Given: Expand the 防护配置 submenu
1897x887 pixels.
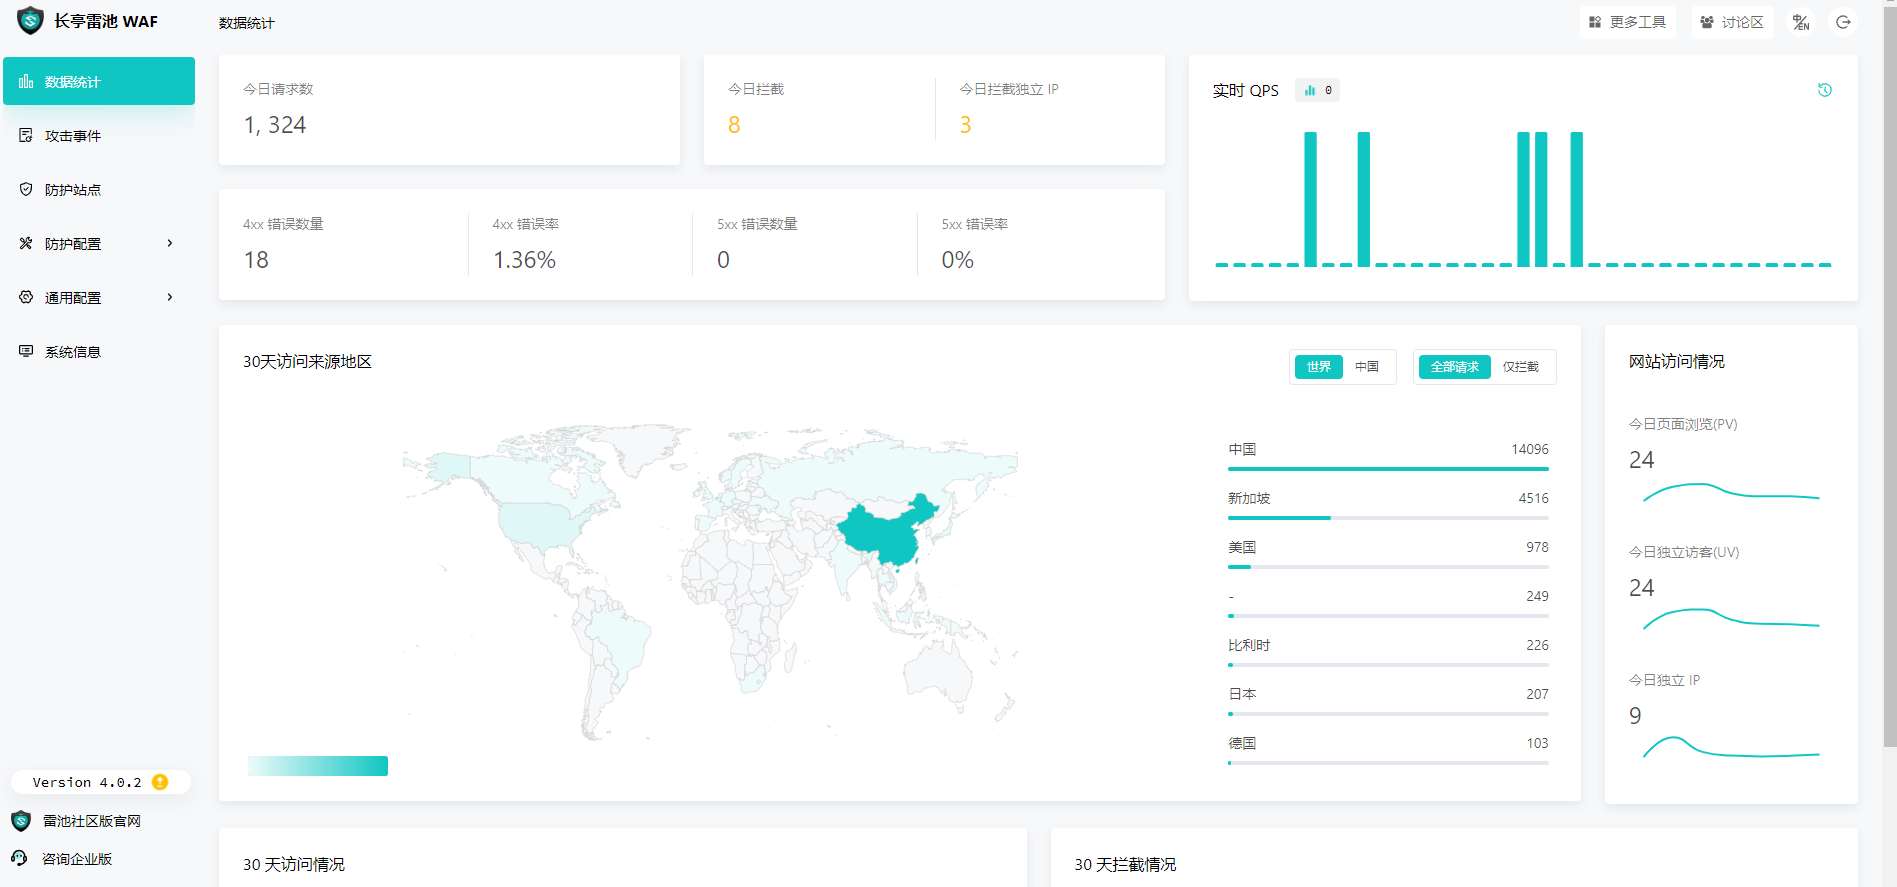Looking at the screenshot, I should tap(98, 244).
